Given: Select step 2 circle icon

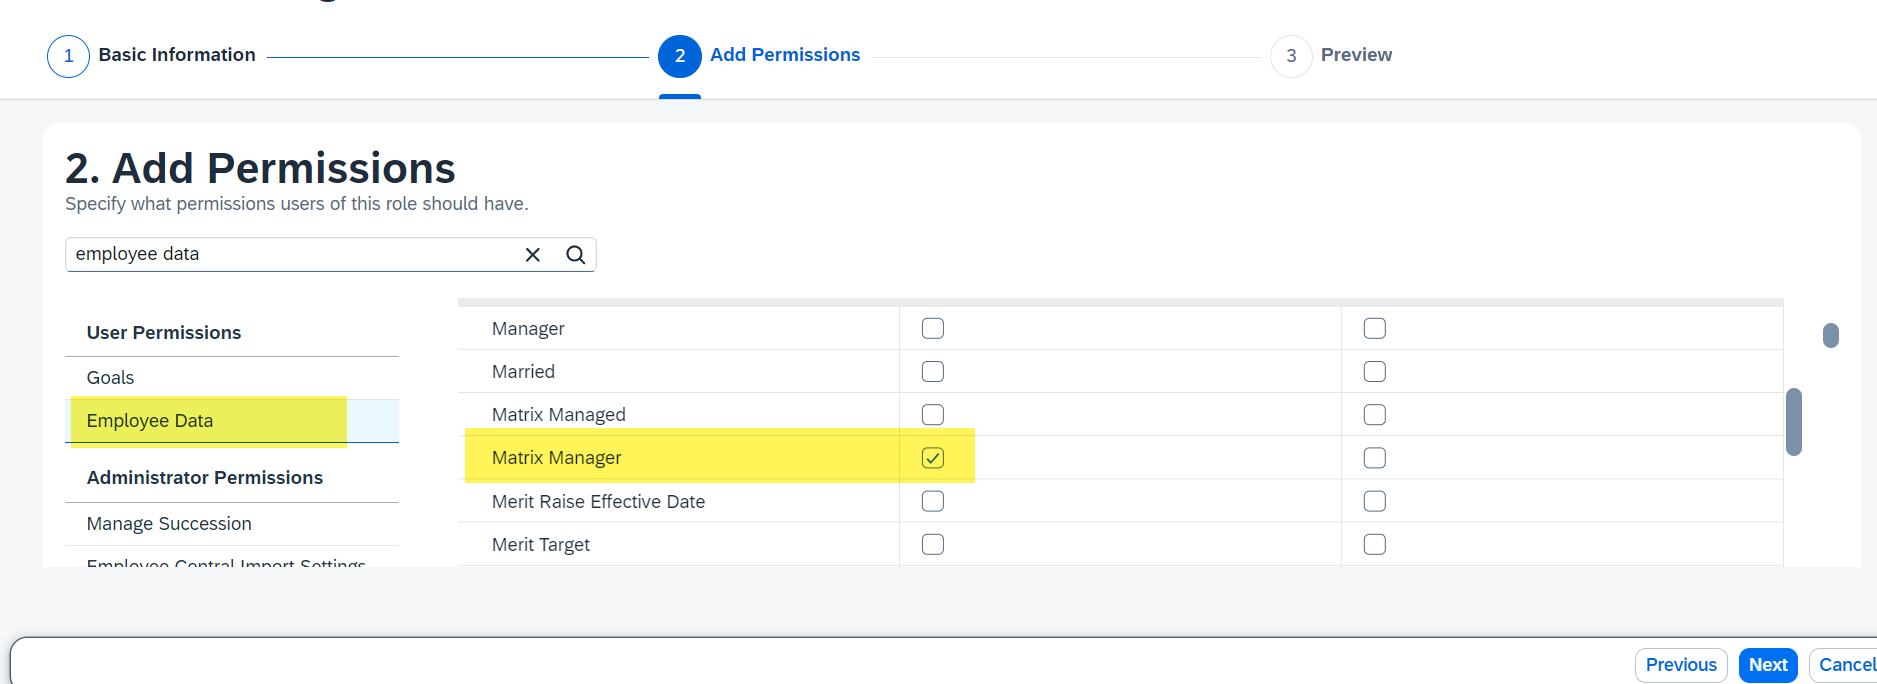Looking at the screenshot, I should coord(680,56).
